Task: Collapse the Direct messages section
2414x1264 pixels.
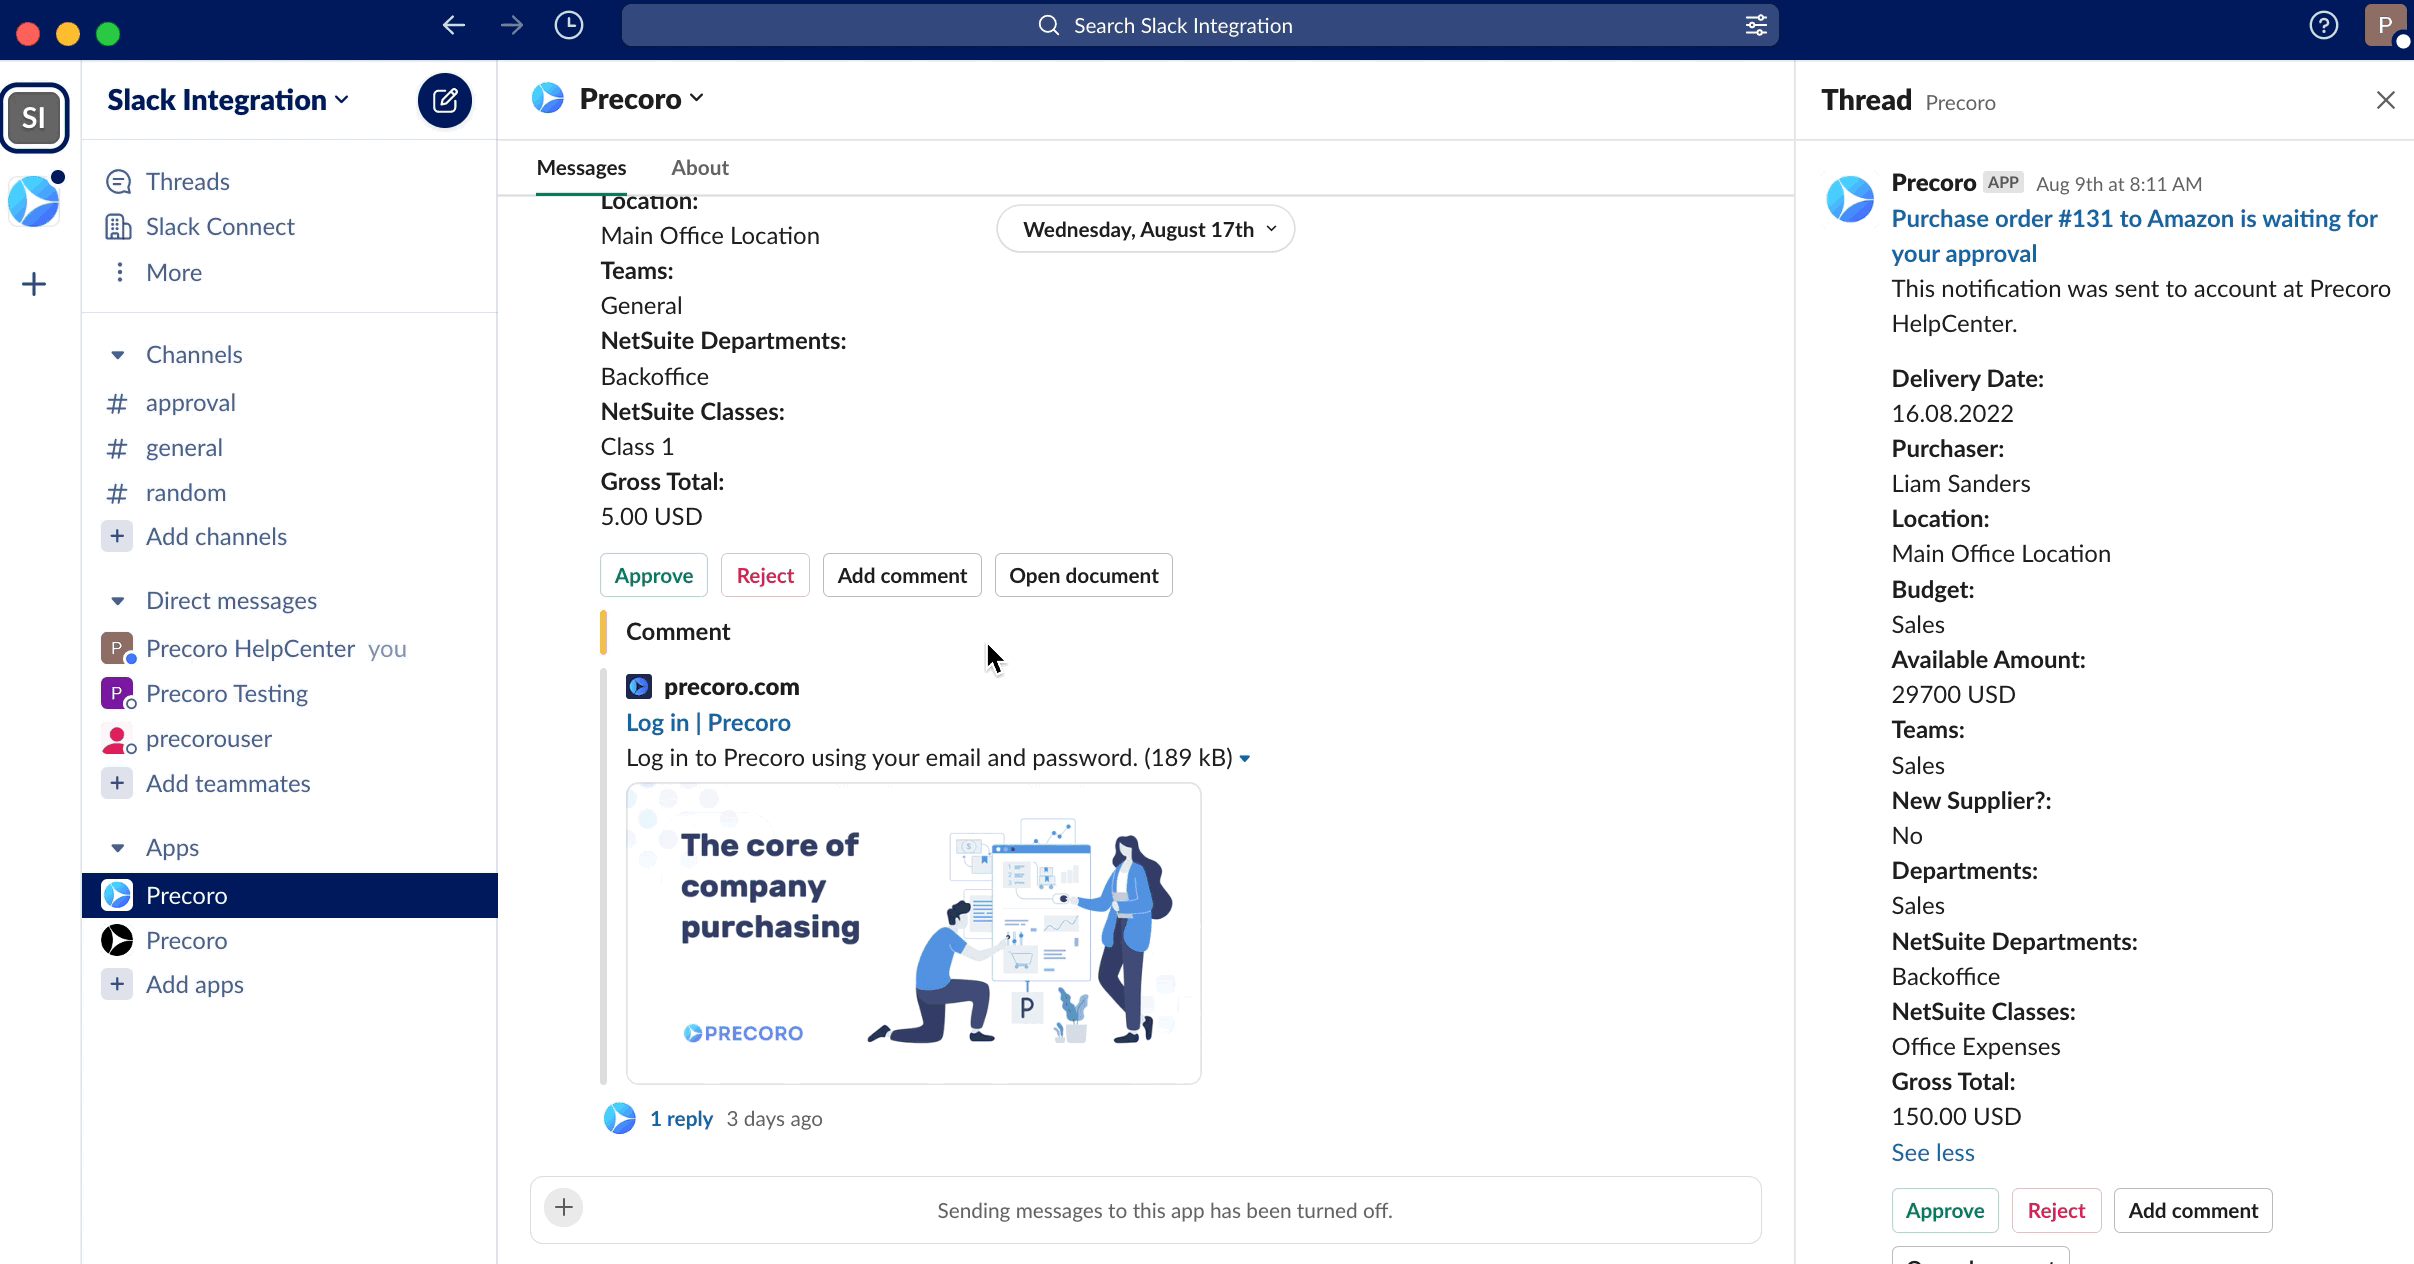Action: click(118, 601)
